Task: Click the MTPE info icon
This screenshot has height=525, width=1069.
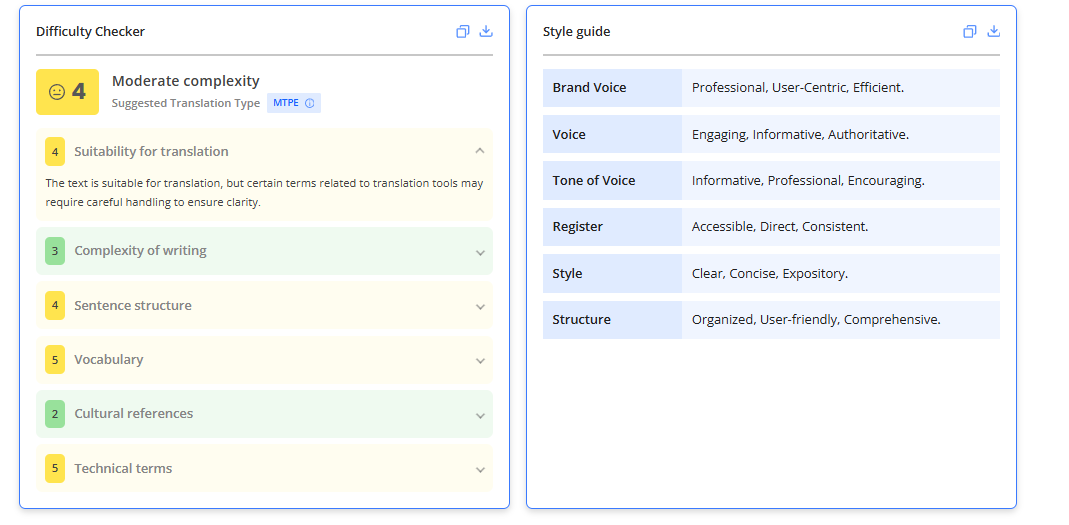Action: click(310, 104)
